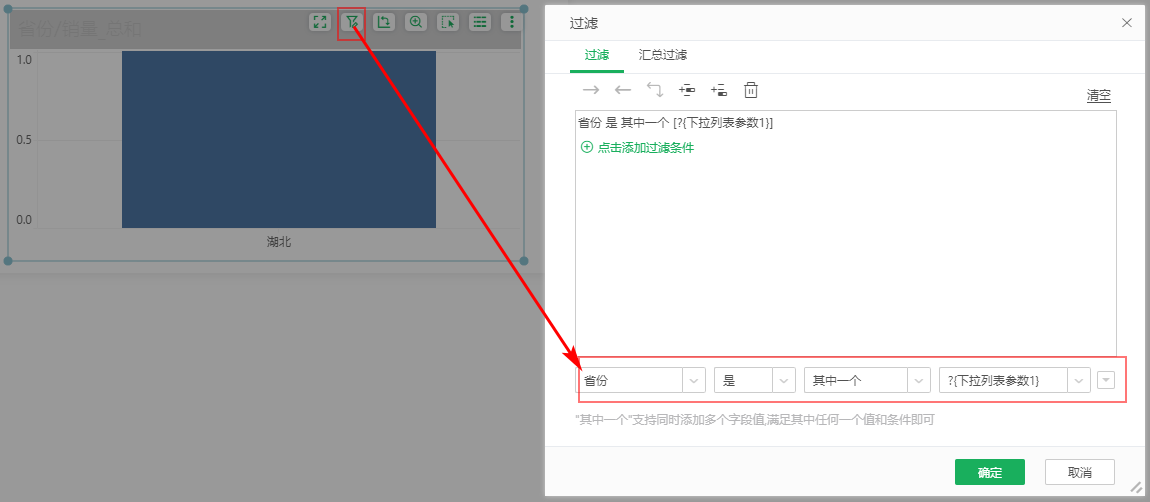Click the green 确定 button
Viewport: 1150px width, 502px height.
click(x=989, y=473)
